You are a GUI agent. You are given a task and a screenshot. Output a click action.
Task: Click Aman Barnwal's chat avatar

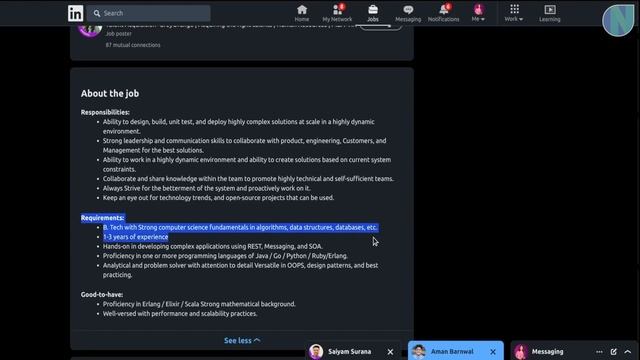point(419,351)
